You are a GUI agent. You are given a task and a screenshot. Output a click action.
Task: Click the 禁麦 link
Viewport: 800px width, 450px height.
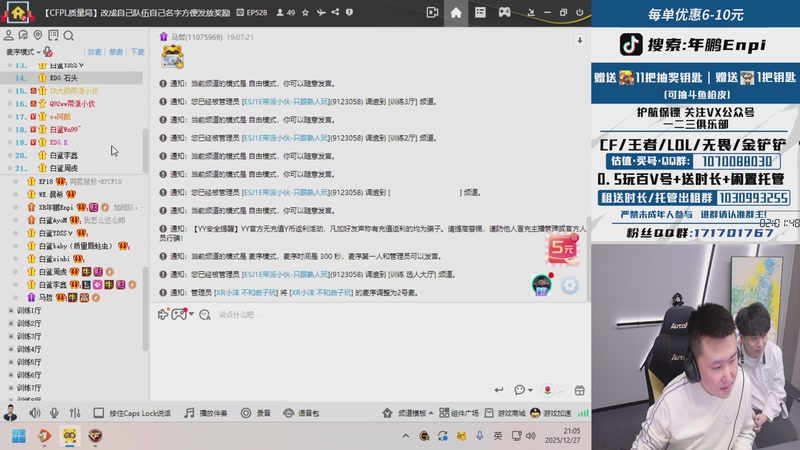116,52
